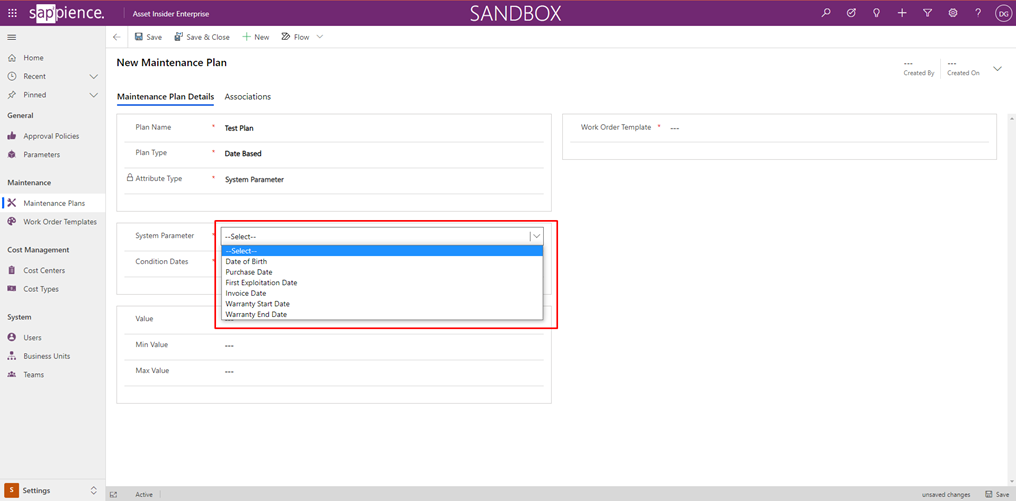Viewport: 1016px width, 501px height.
Task: Open the app launcher waffle icon
Action: (x=12, y=13)
